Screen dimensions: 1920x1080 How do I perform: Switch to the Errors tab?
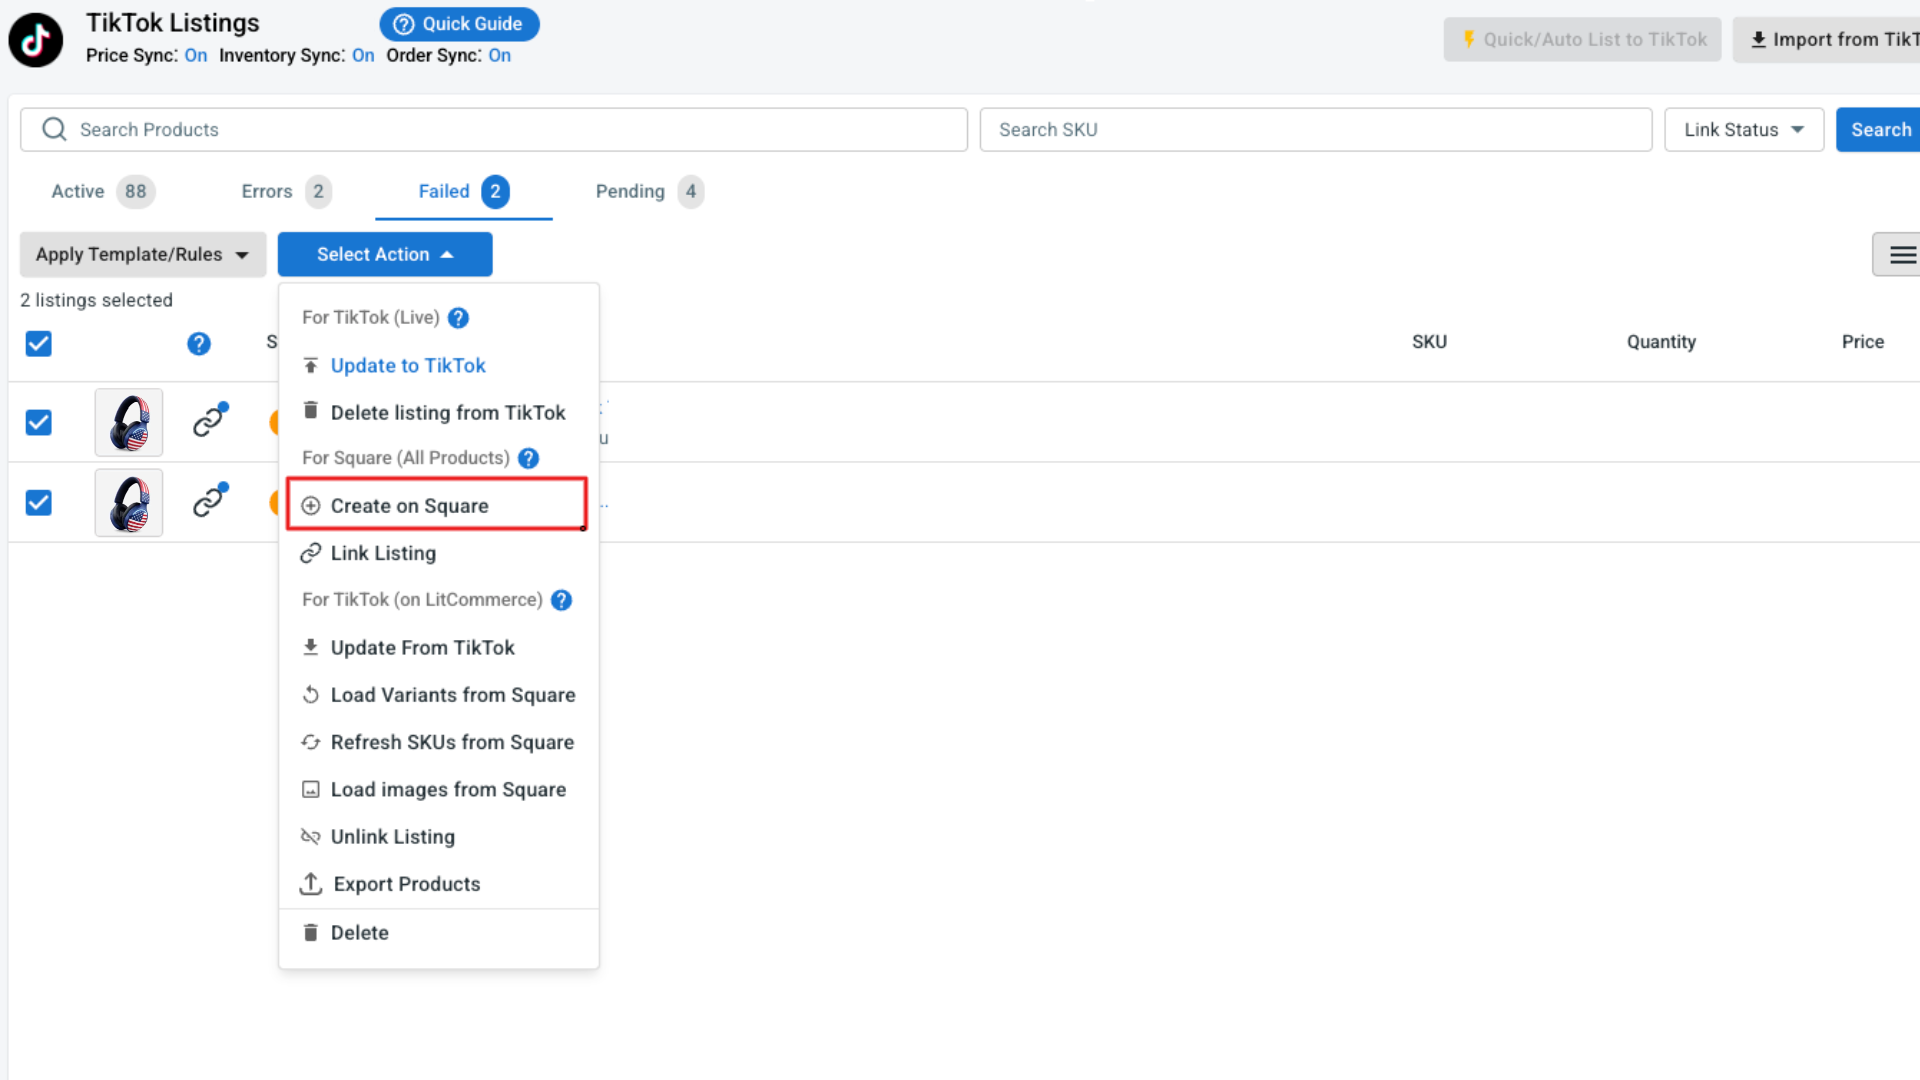[285, 191]
